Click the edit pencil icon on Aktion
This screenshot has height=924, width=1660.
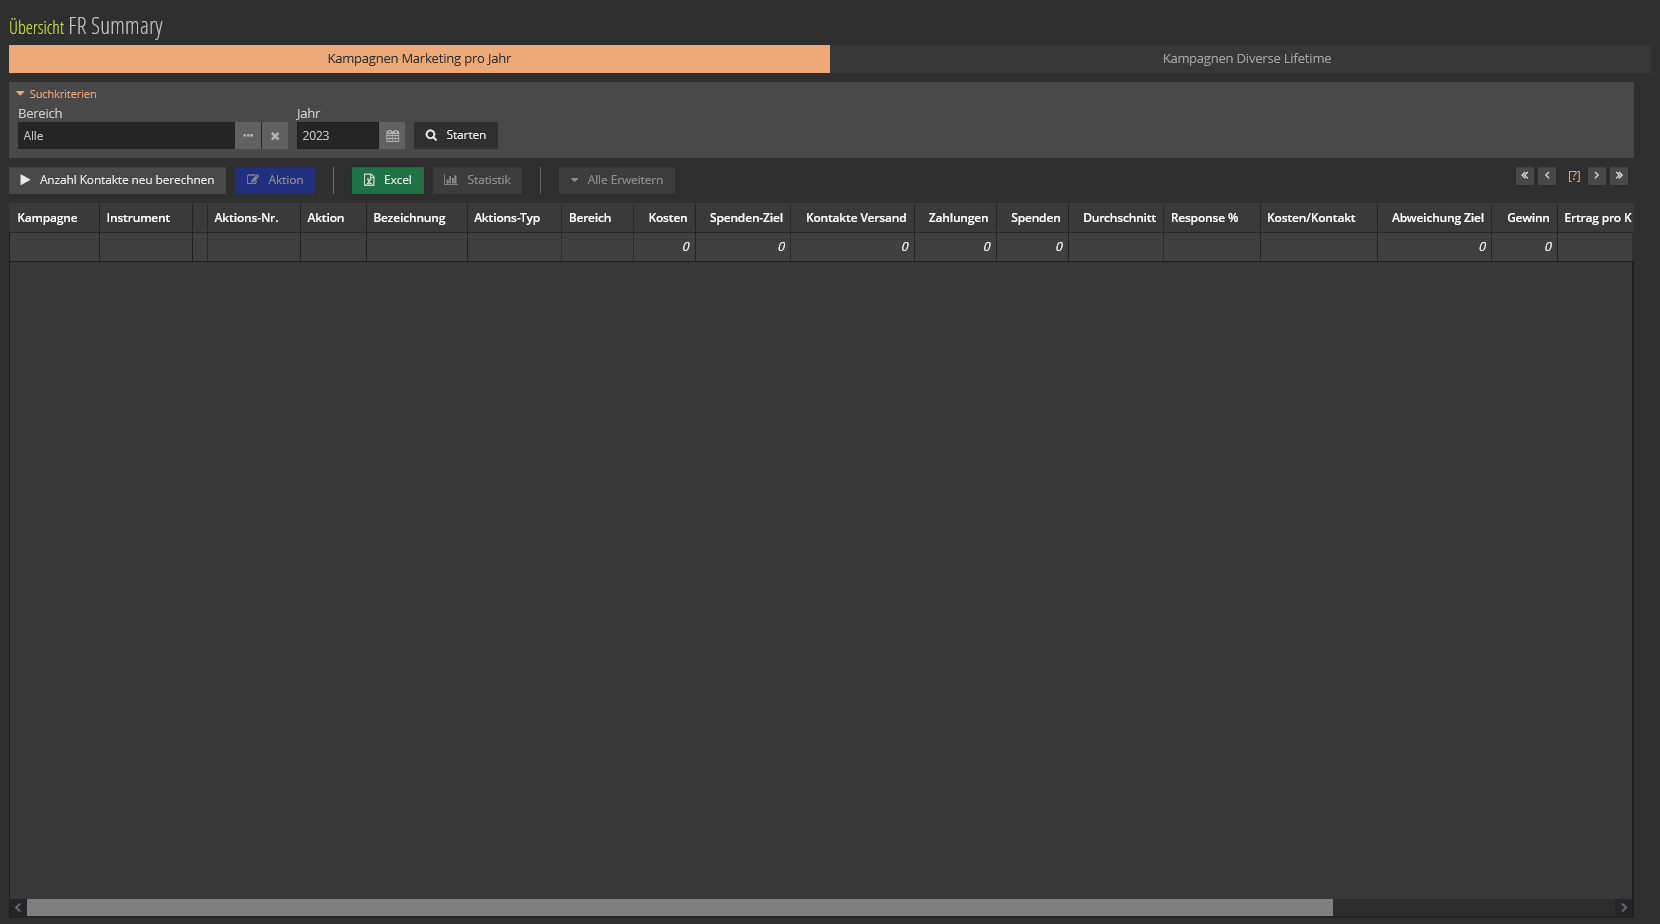(x=254, y=180)
